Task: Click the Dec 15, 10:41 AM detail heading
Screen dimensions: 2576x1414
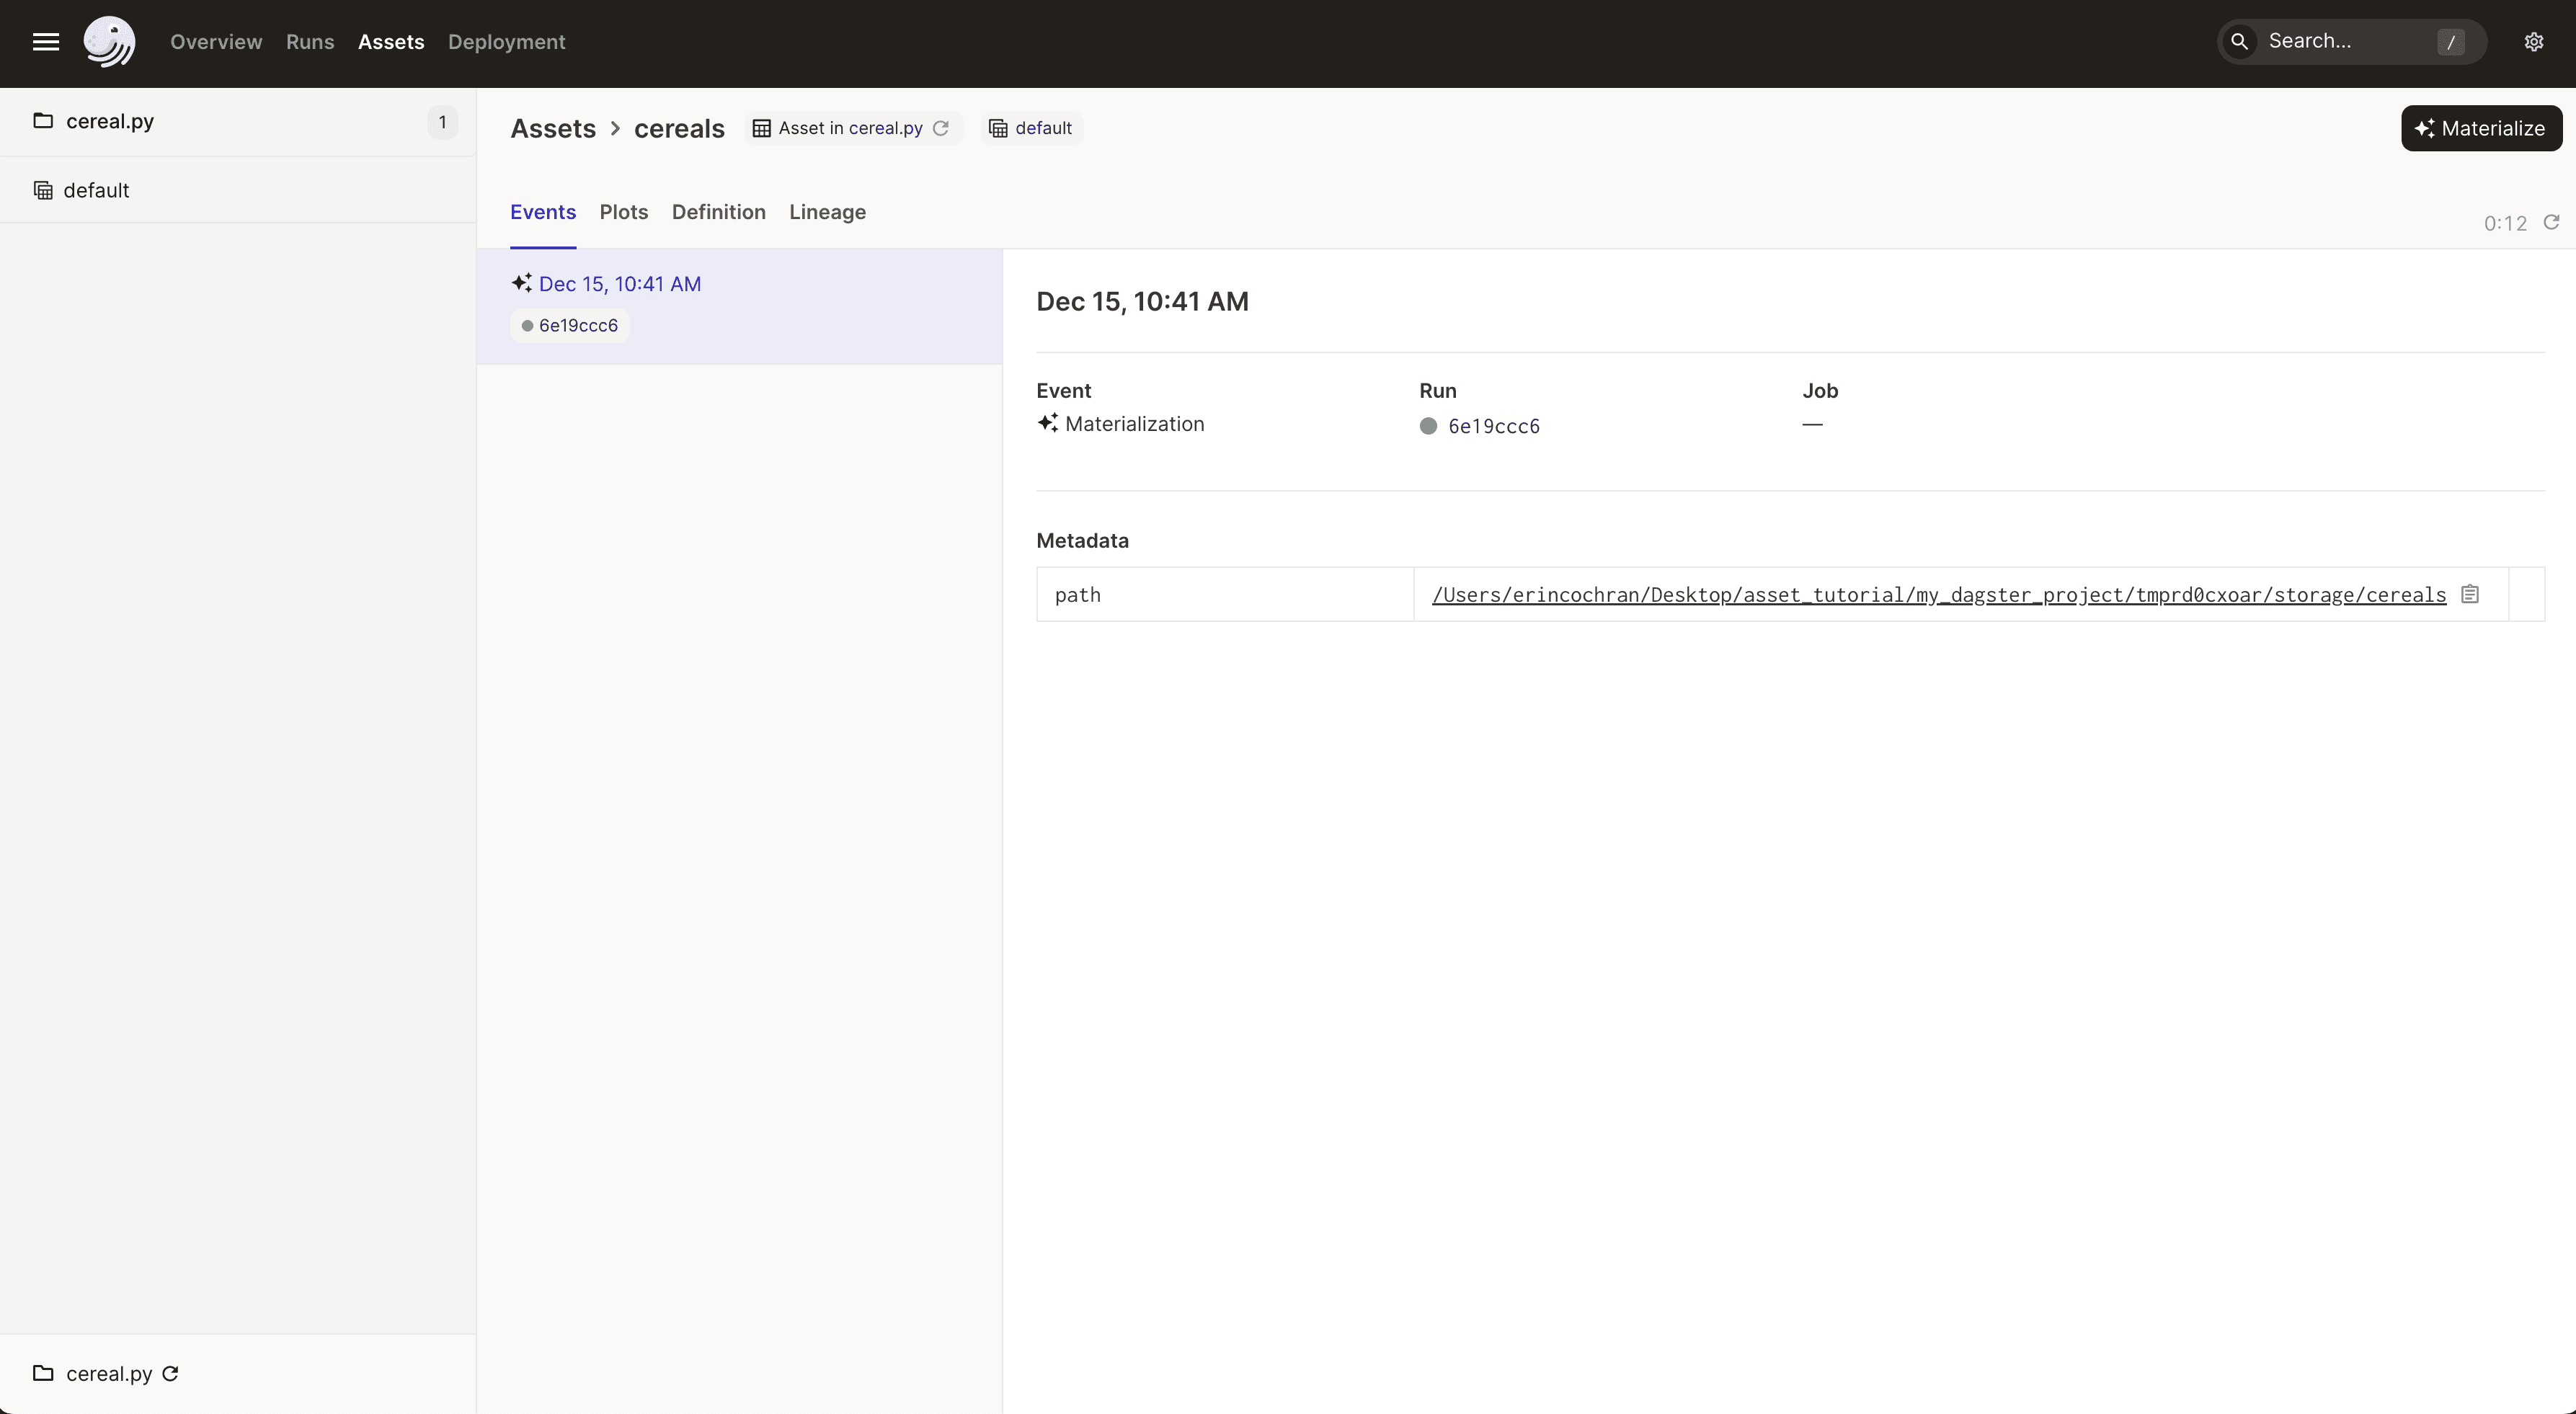Action: 1142,301
